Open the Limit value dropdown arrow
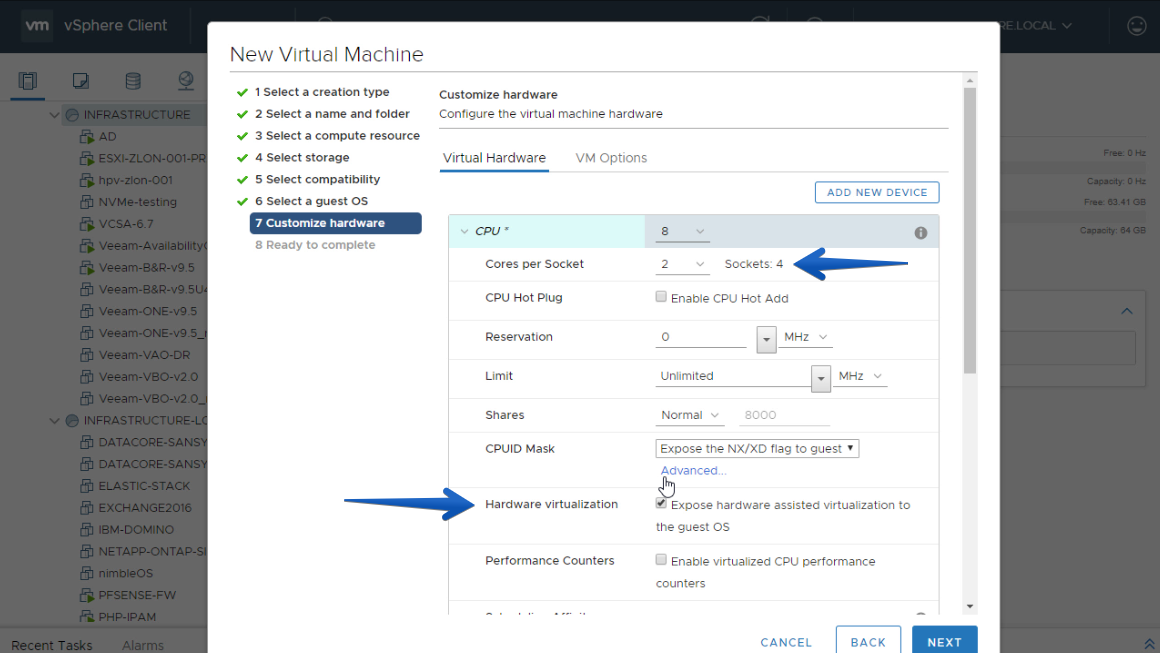This screenshot has width=1160, height=653. point(820,379)
